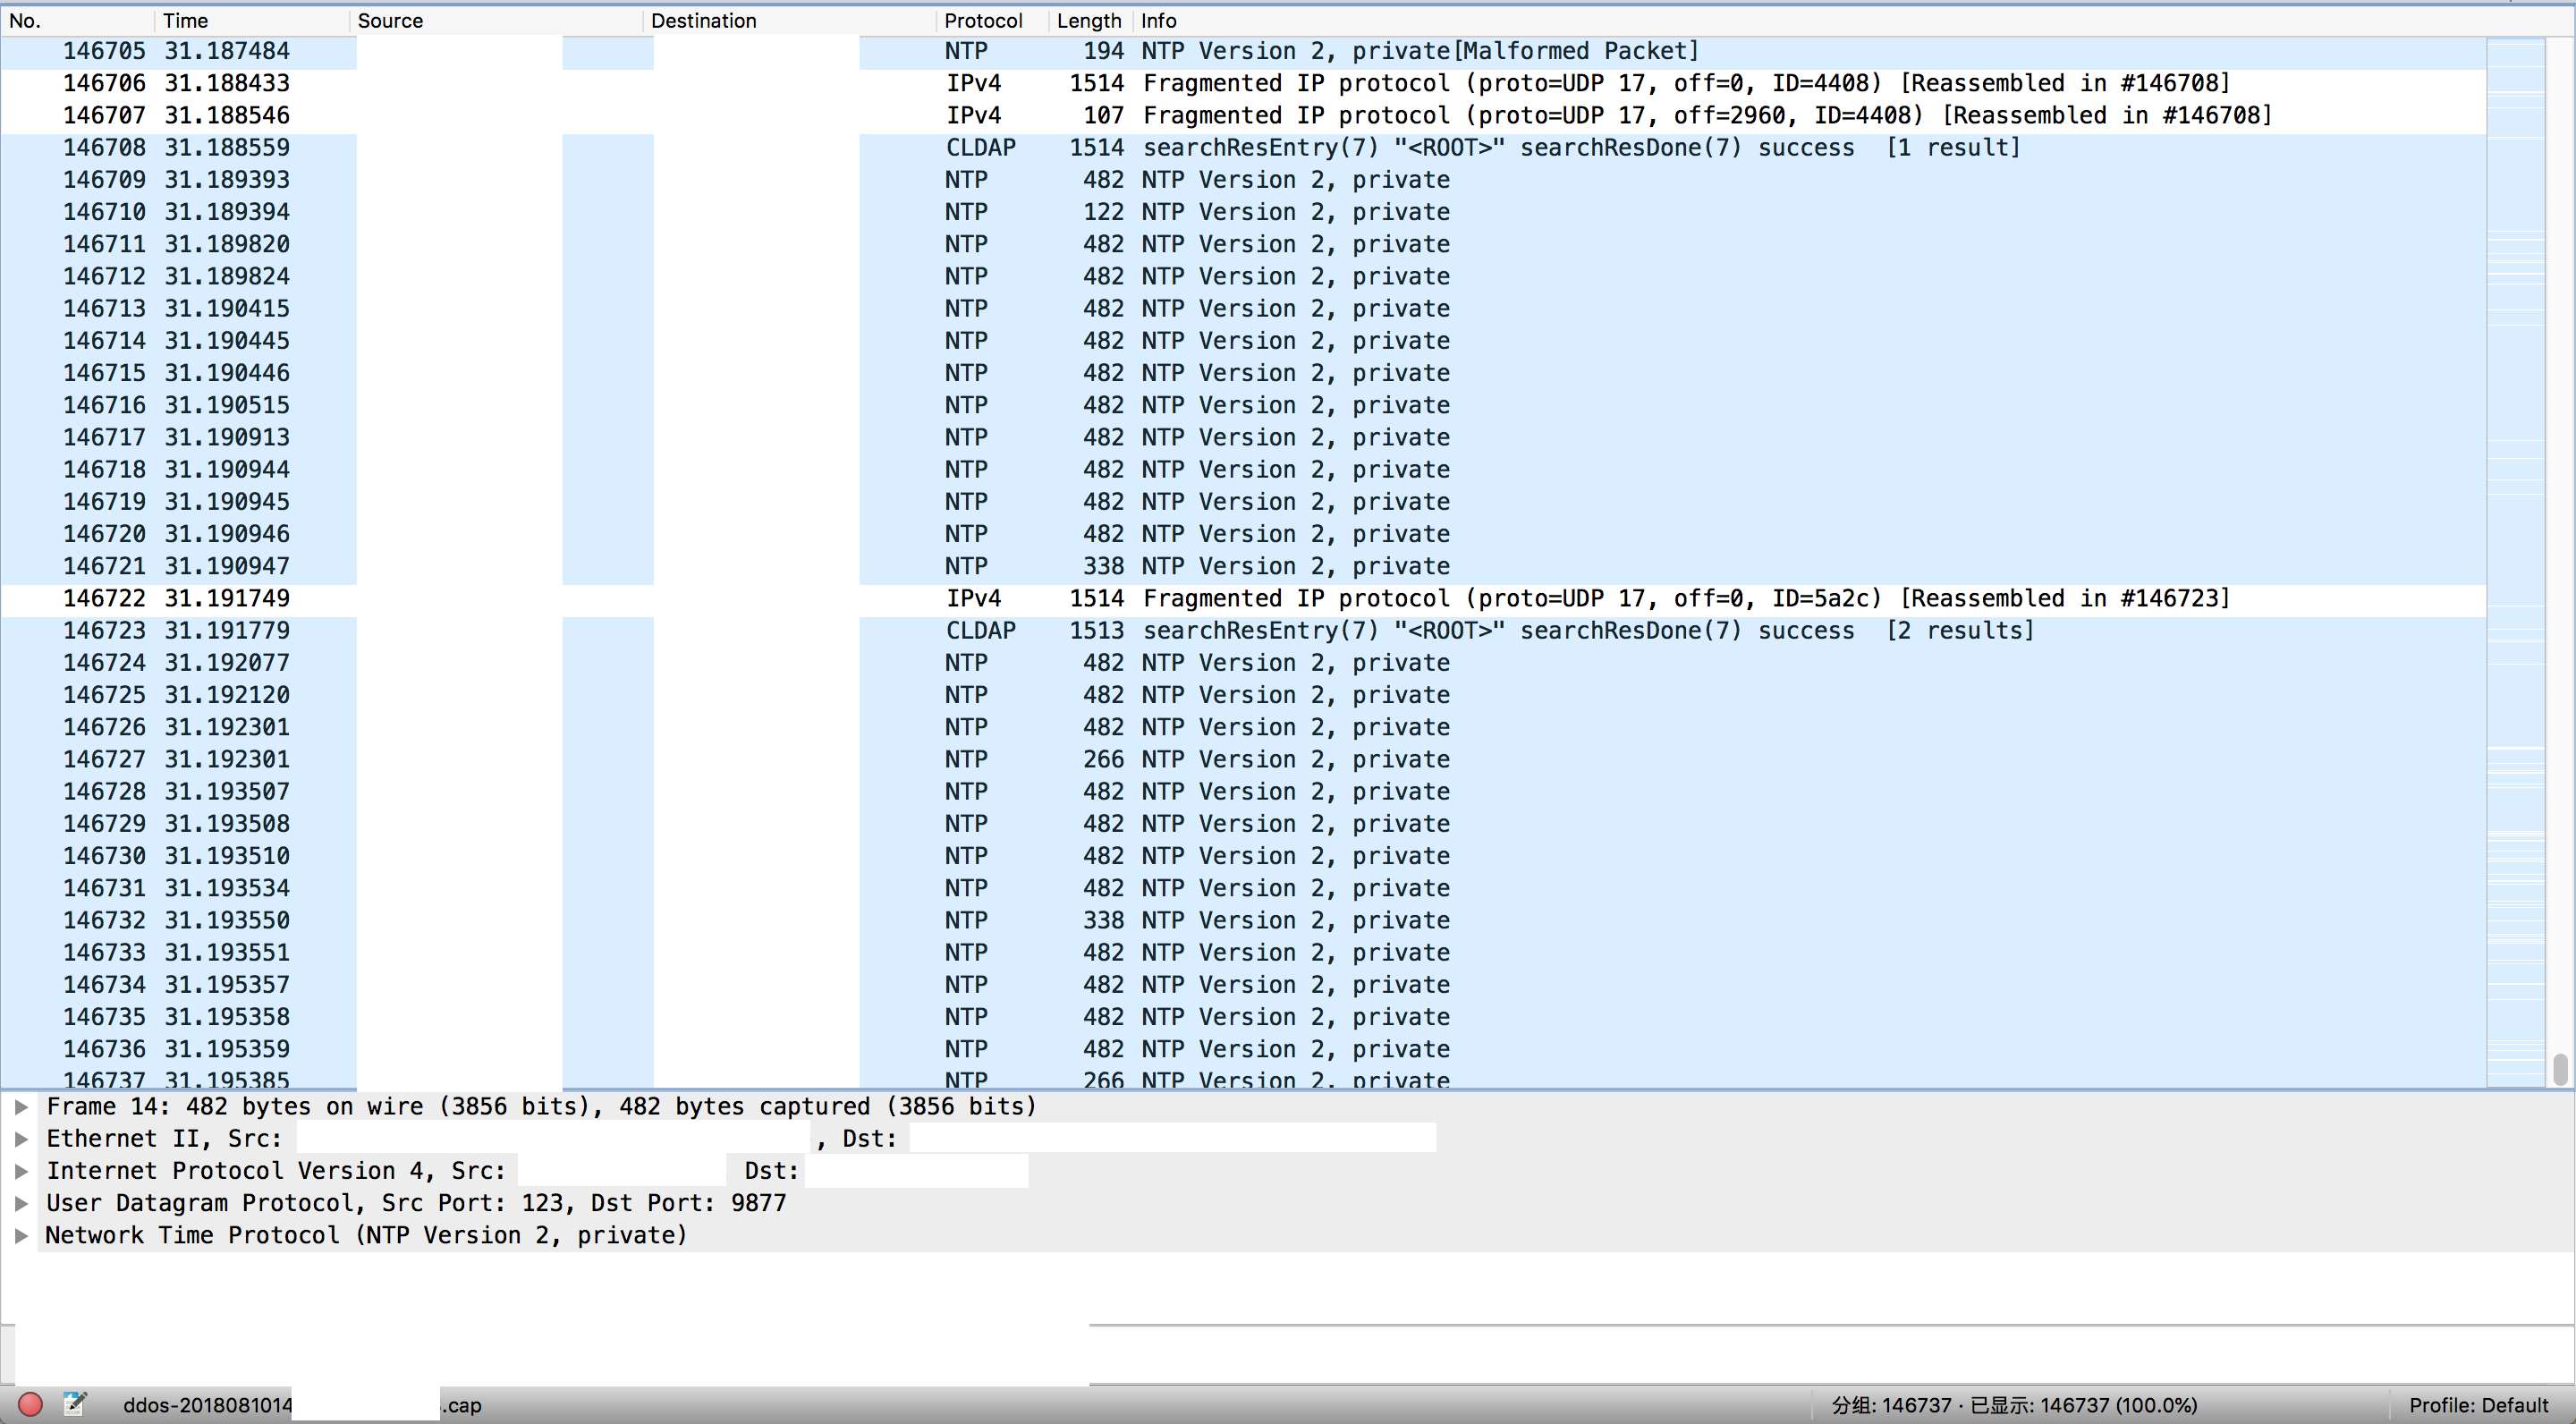Sort by the Length column header
2576x1424 pixels.
coord(1090,20)
